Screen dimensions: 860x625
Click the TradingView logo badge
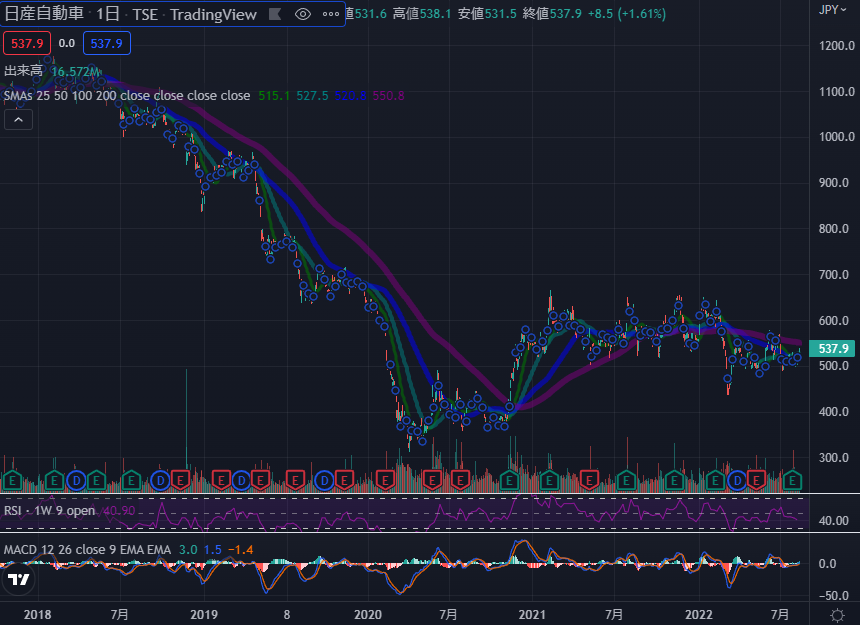(x=19, y=579)
